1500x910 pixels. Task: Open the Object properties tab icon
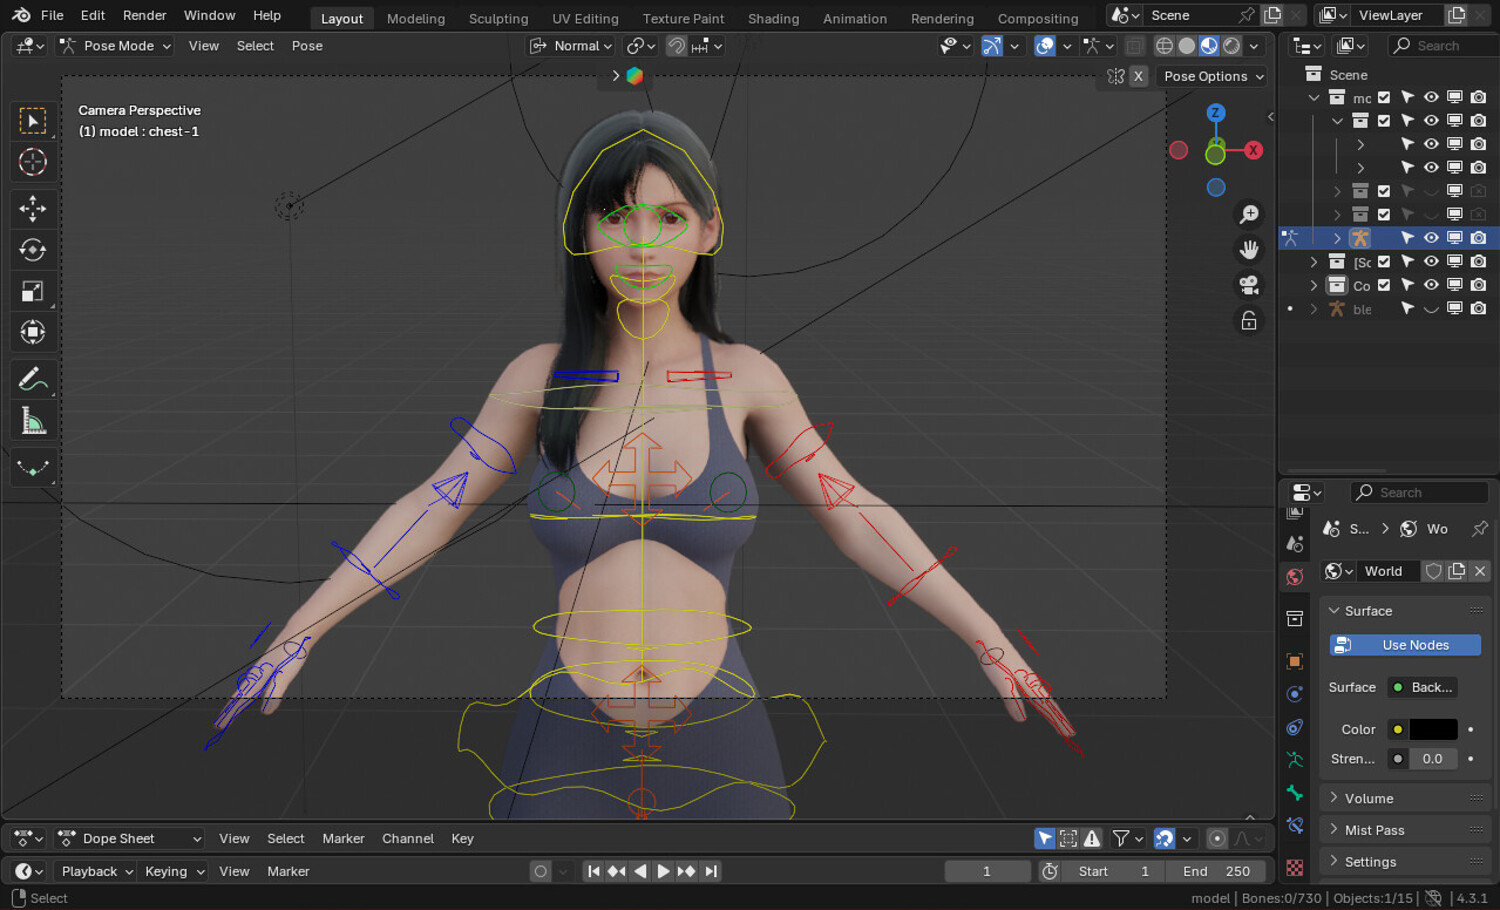click(1295, 661)
